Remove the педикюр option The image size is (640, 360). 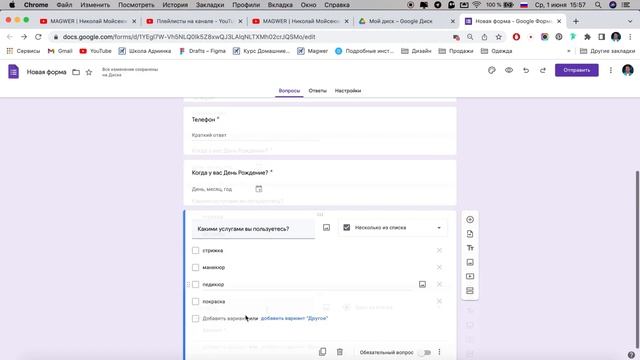click(x=439, y=284)
